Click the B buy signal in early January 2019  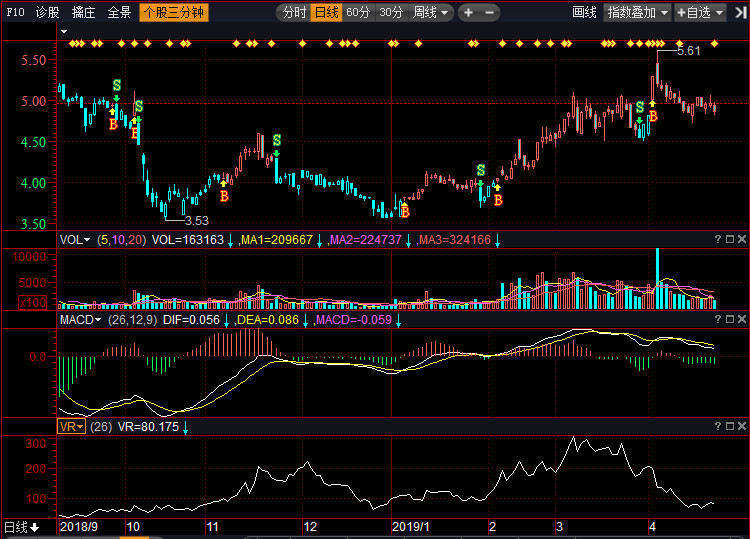pyautogui.click(x=405, y=211)
